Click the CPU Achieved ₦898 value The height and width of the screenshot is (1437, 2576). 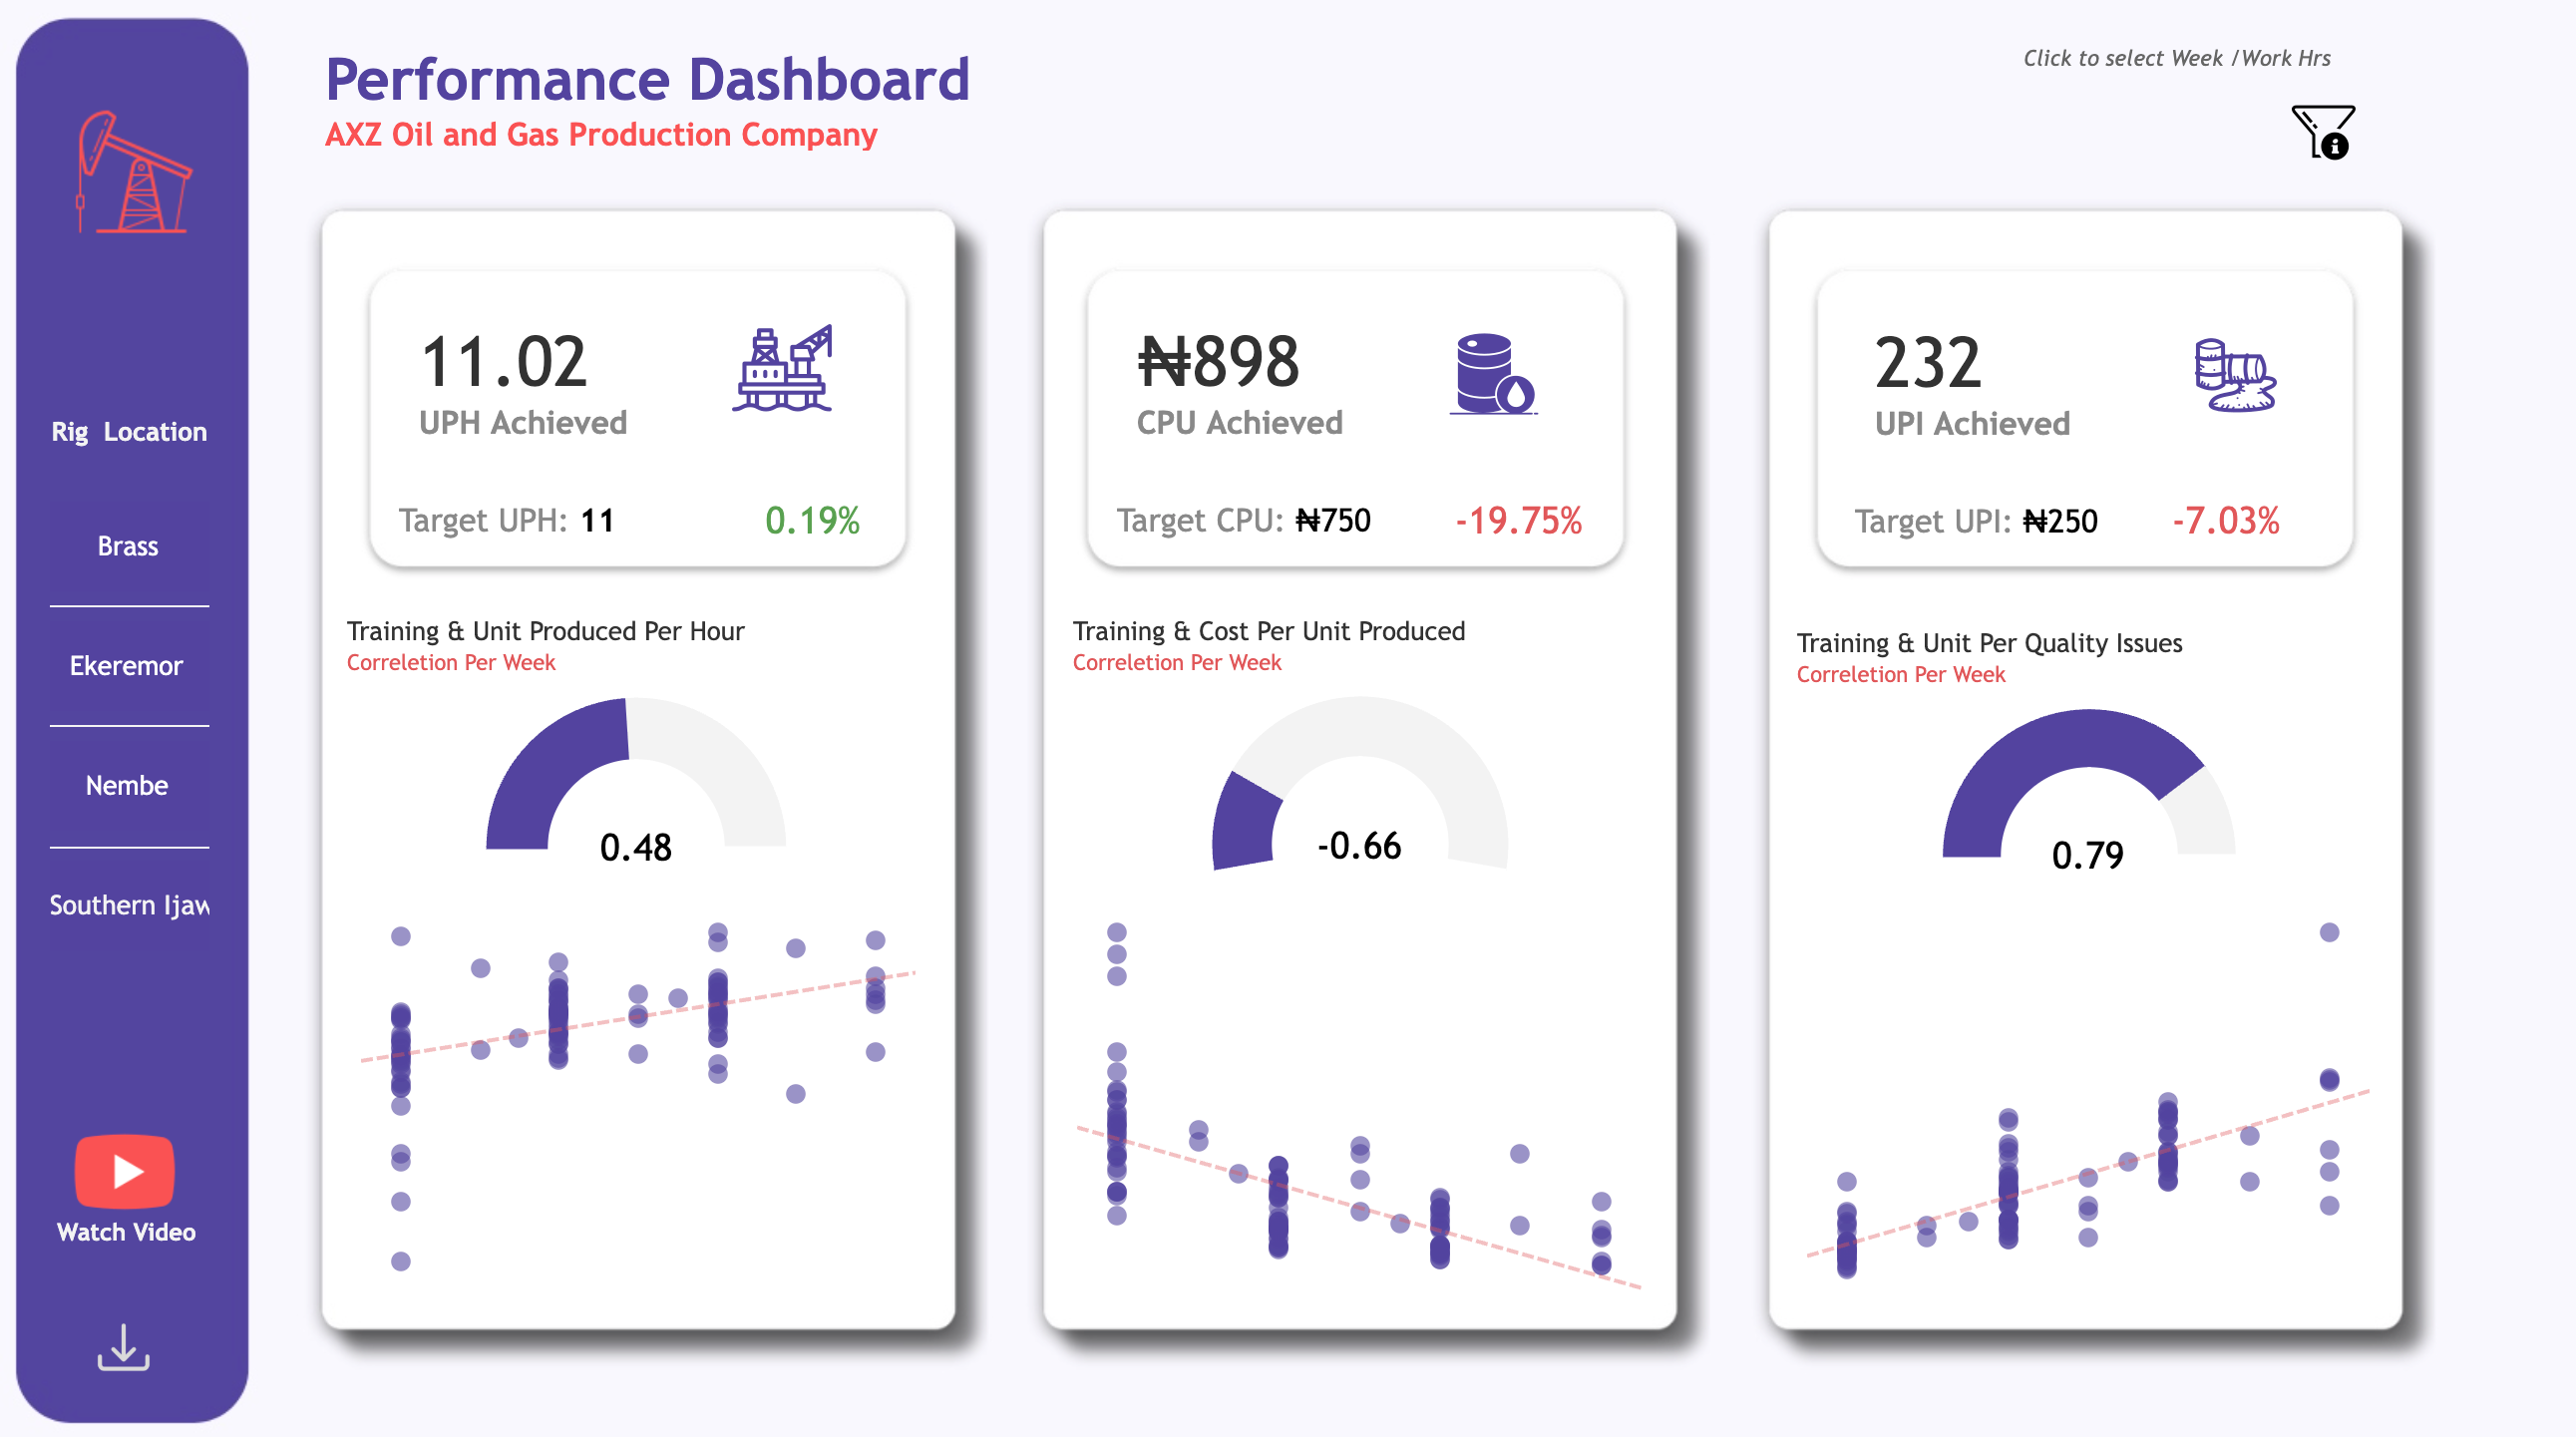1218,362
